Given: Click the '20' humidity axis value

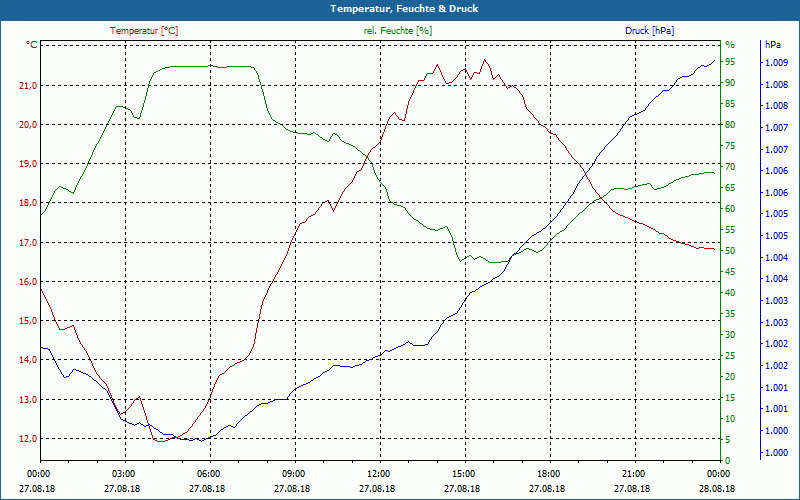Looking at the screenshot, I should point(730,377).
